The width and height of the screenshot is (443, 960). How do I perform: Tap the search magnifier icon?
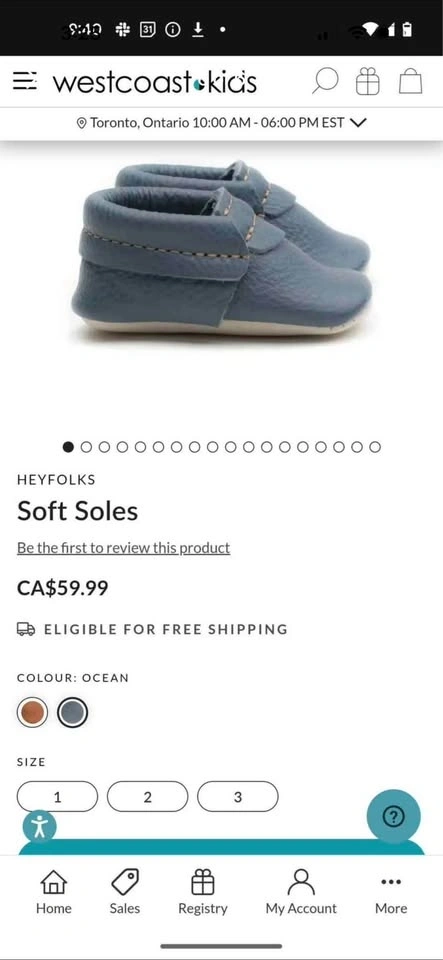click(325, 81)
